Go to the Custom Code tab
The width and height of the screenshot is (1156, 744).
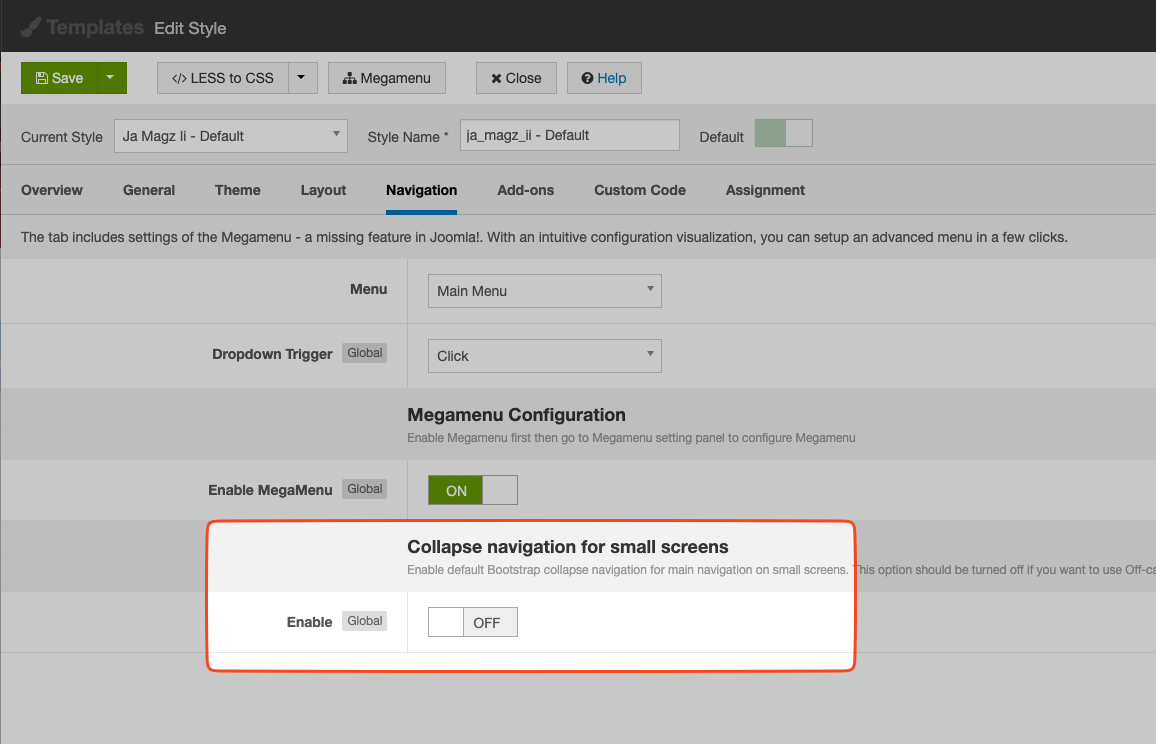[639, 190]
